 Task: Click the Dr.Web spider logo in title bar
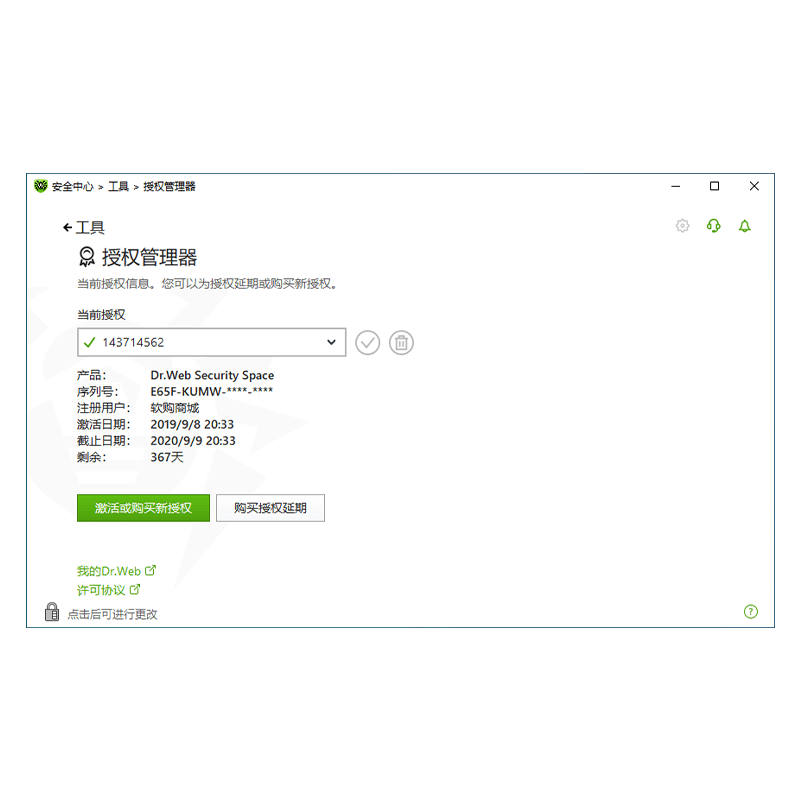click(41, 186)
